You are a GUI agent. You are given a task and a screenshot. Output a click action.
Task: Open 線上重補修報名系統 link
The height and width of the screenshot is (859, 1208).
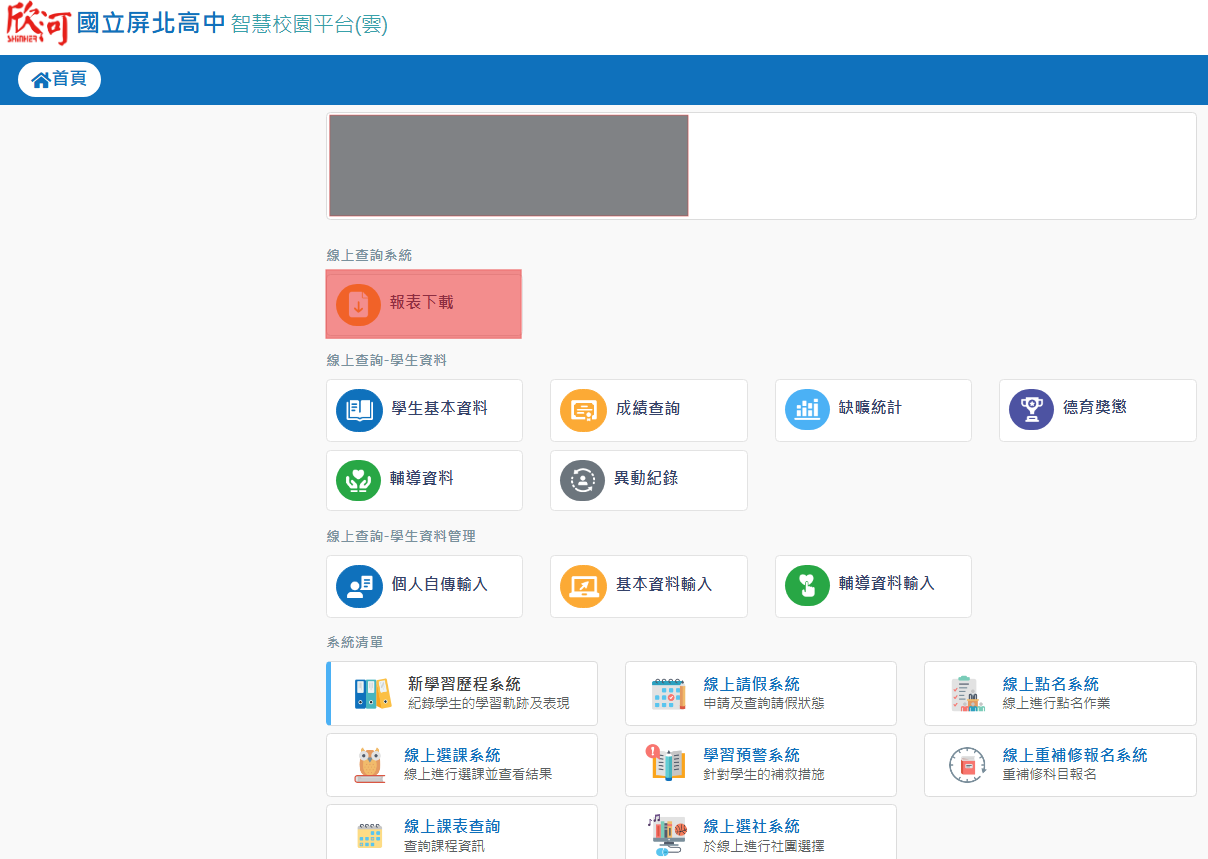pyautogui.click(x=1074, y=756)
